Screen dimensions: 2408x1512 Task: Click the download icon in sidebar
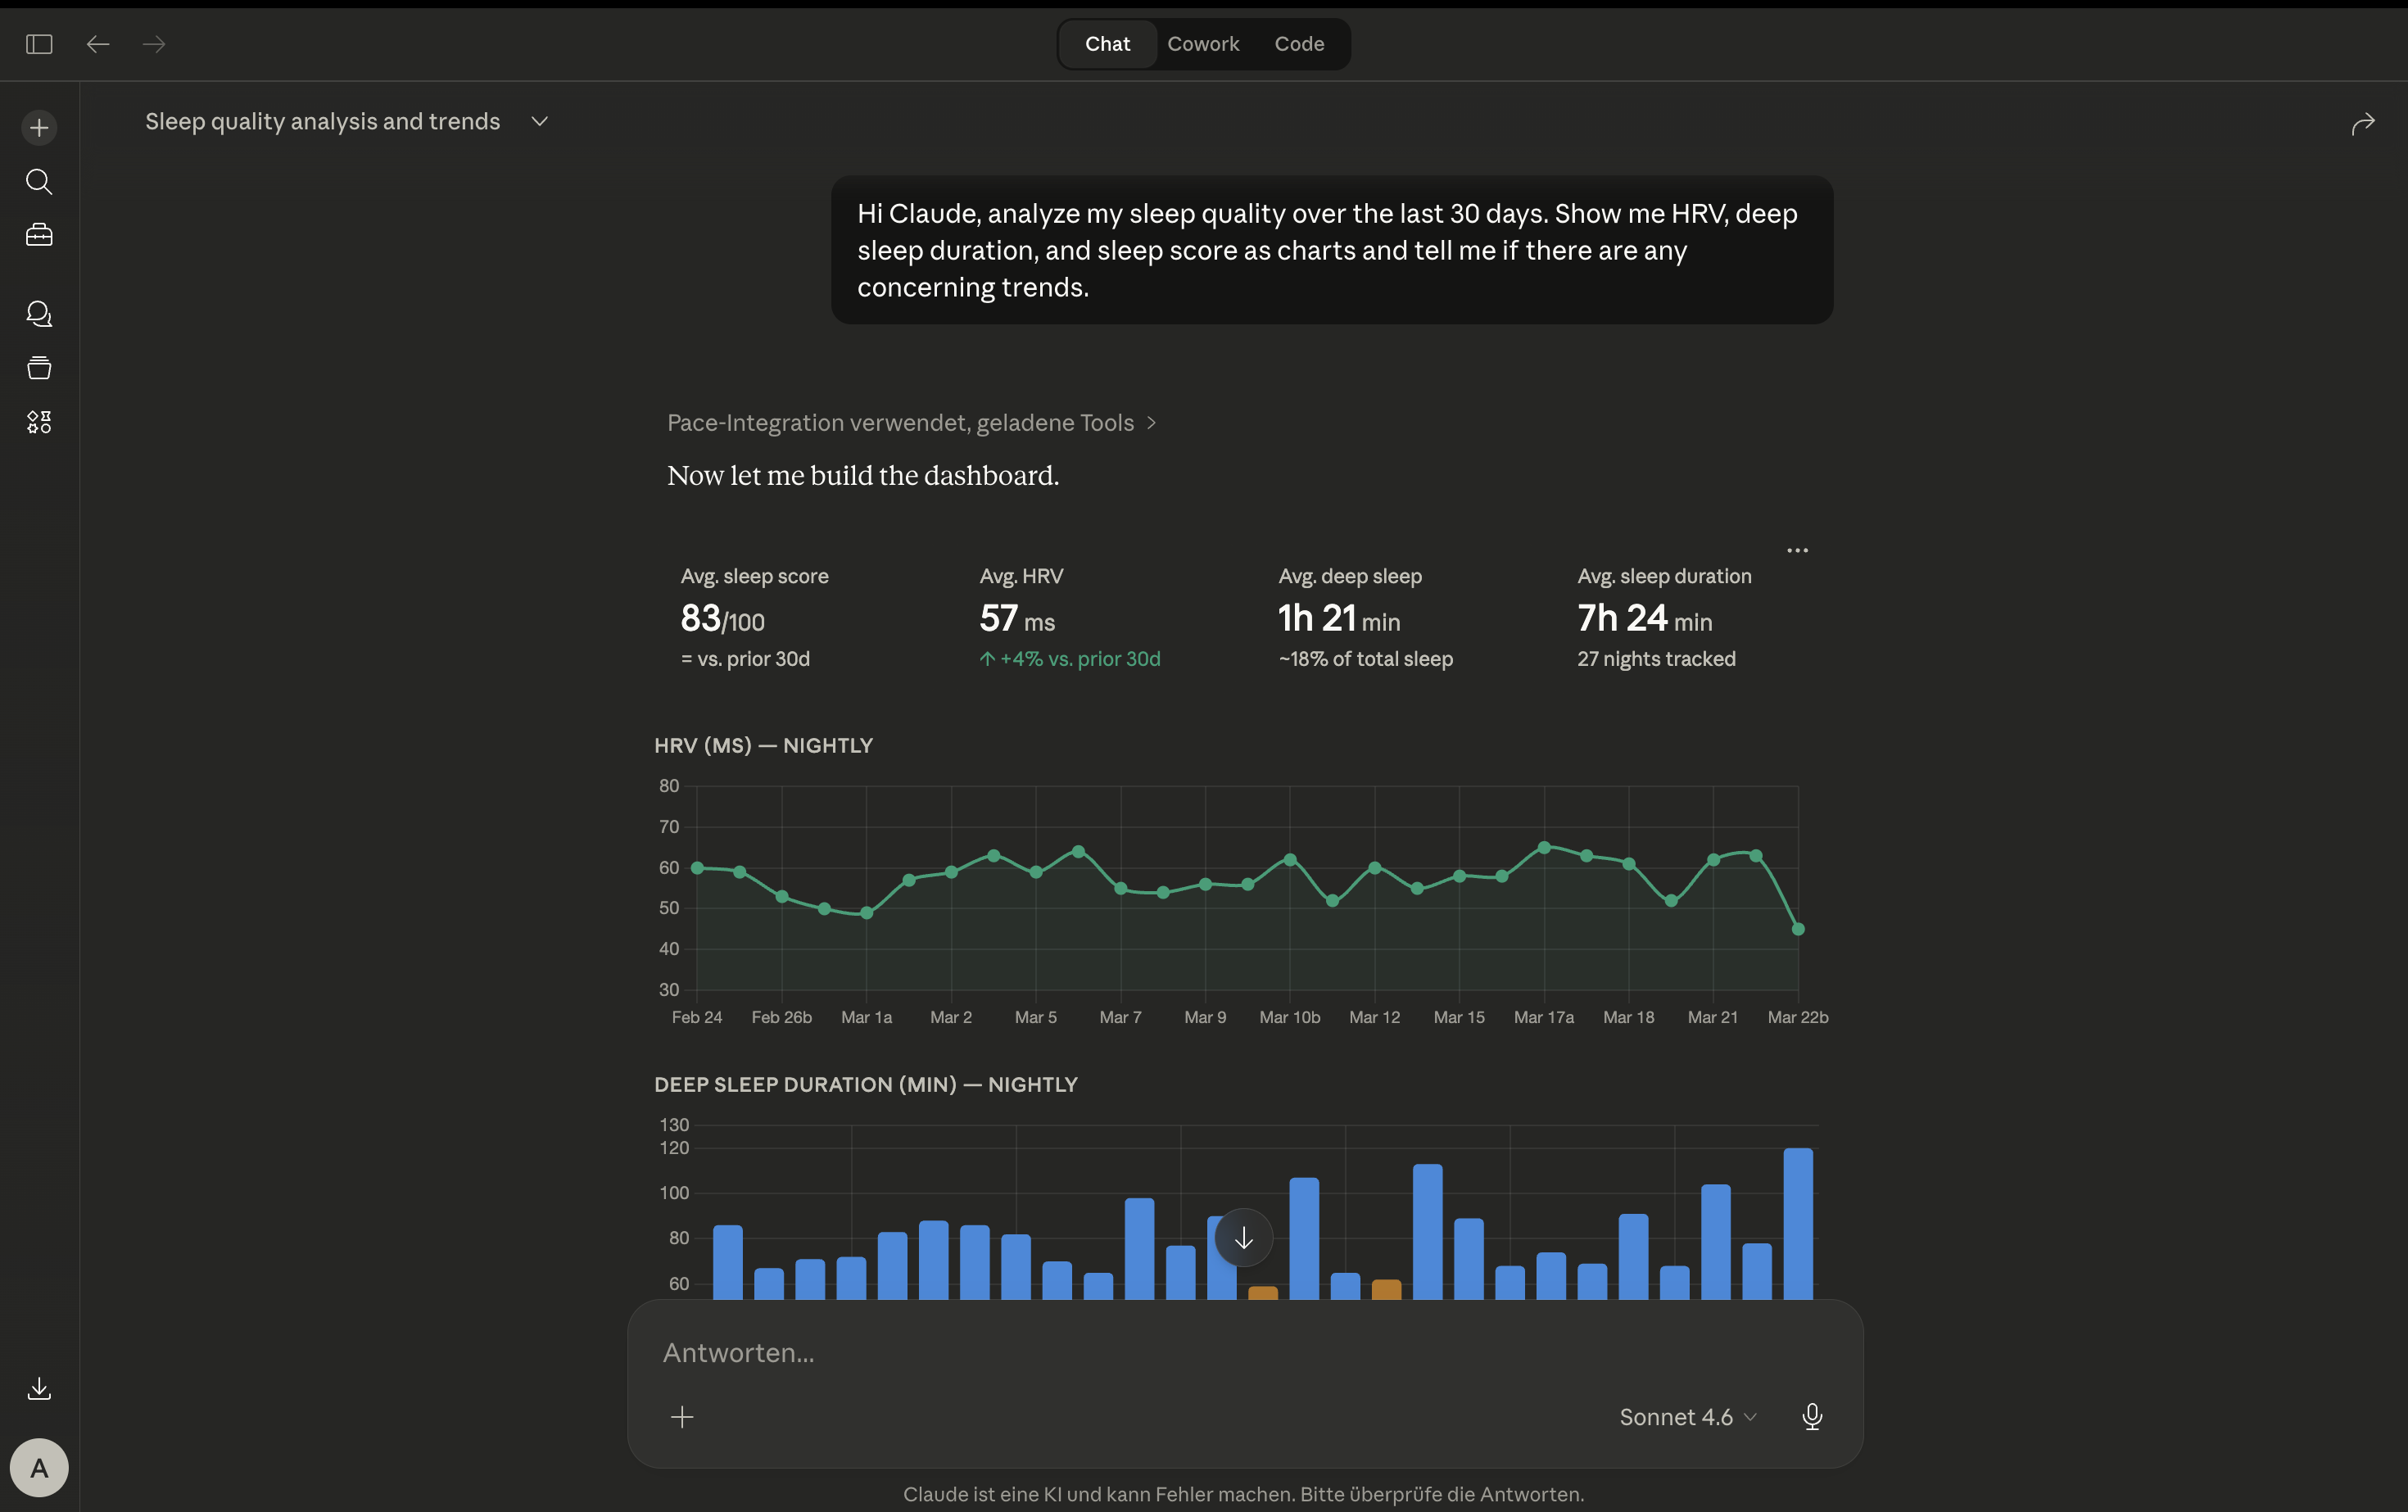[x=39, y=1388]
